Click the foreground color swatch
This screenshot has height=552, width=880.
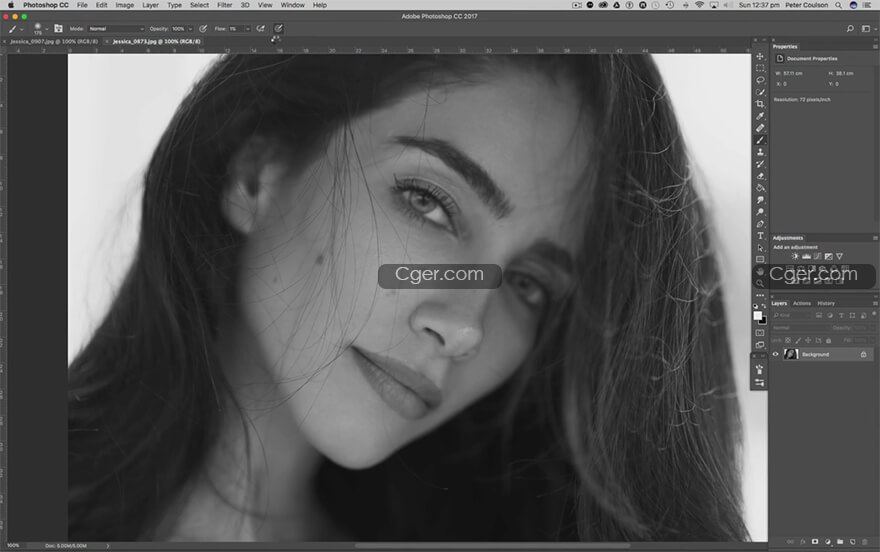(758, 316)
